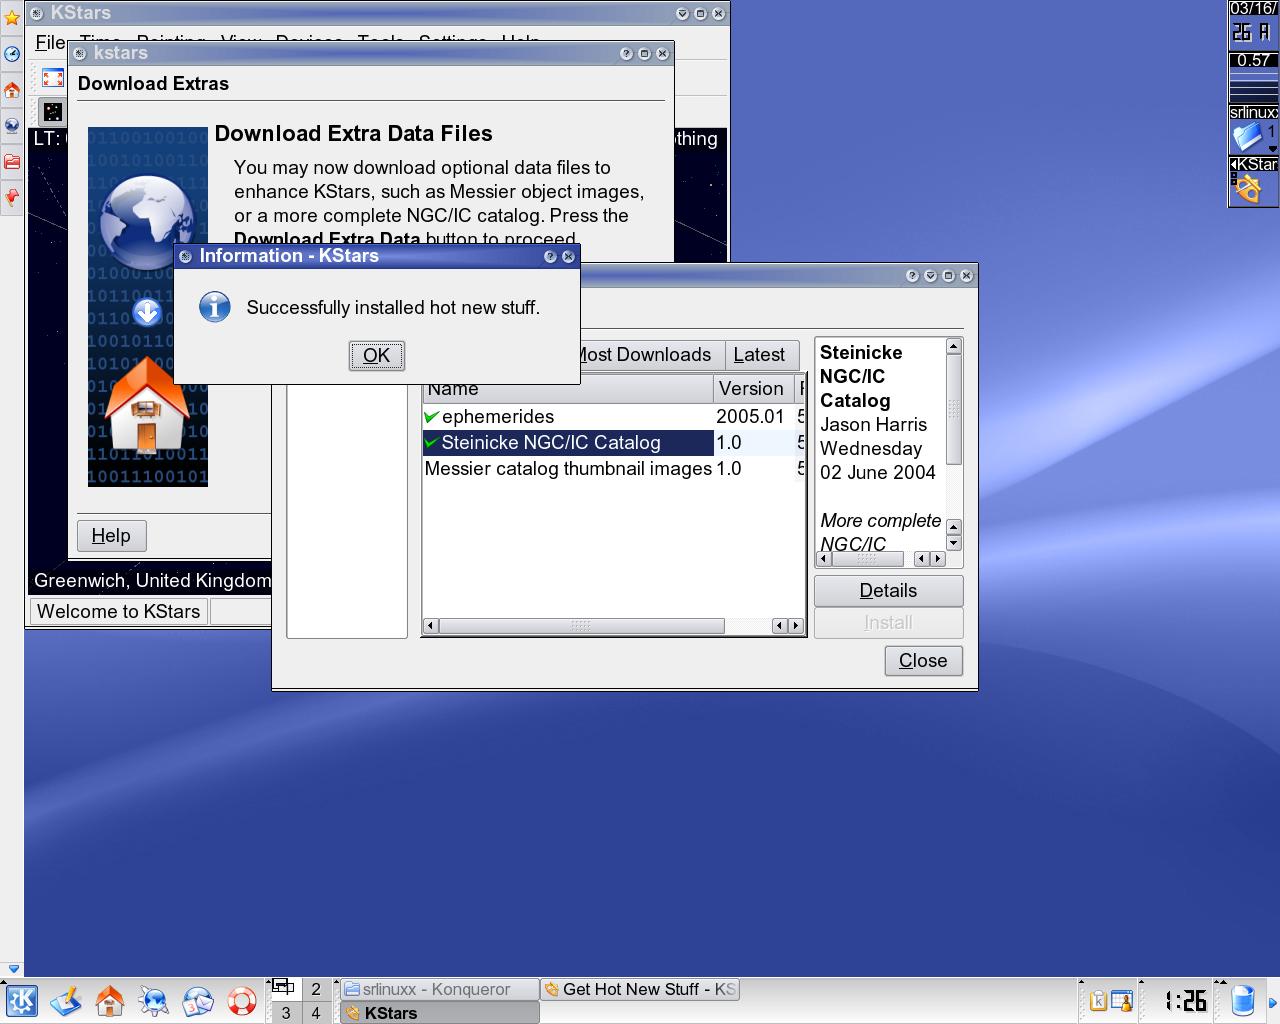
Task: Open the bookmarks star sidebar icon
Action: tap(12, 17)
